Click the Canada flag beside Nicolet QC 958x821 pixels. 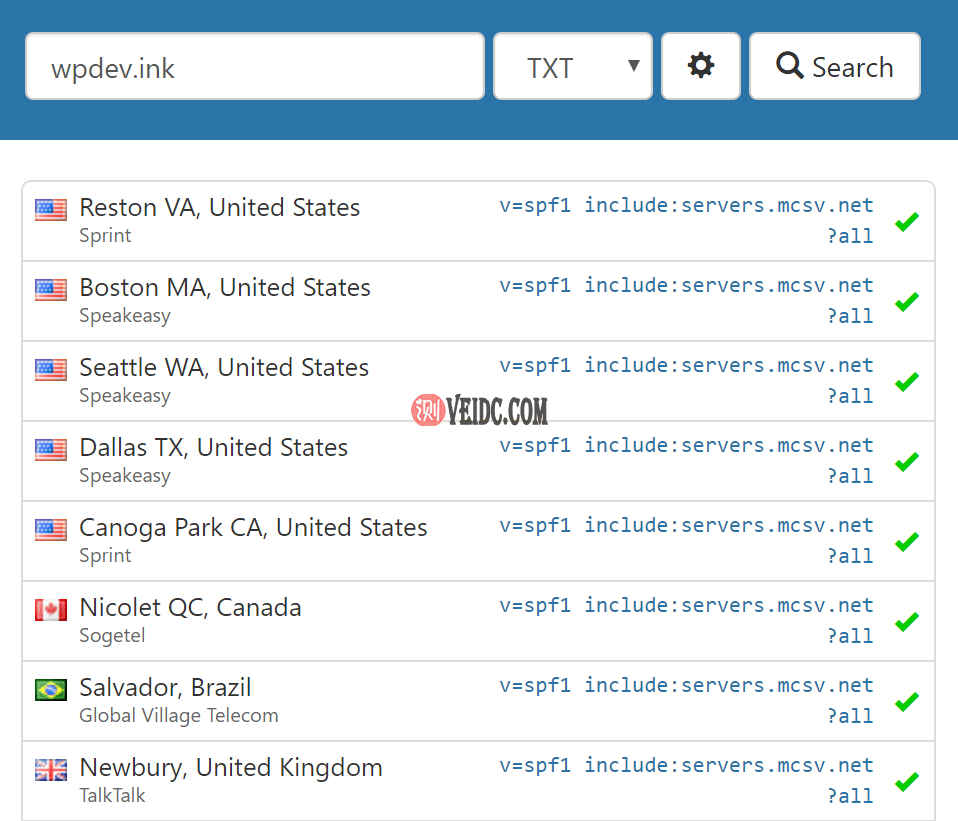pos(51,610)
